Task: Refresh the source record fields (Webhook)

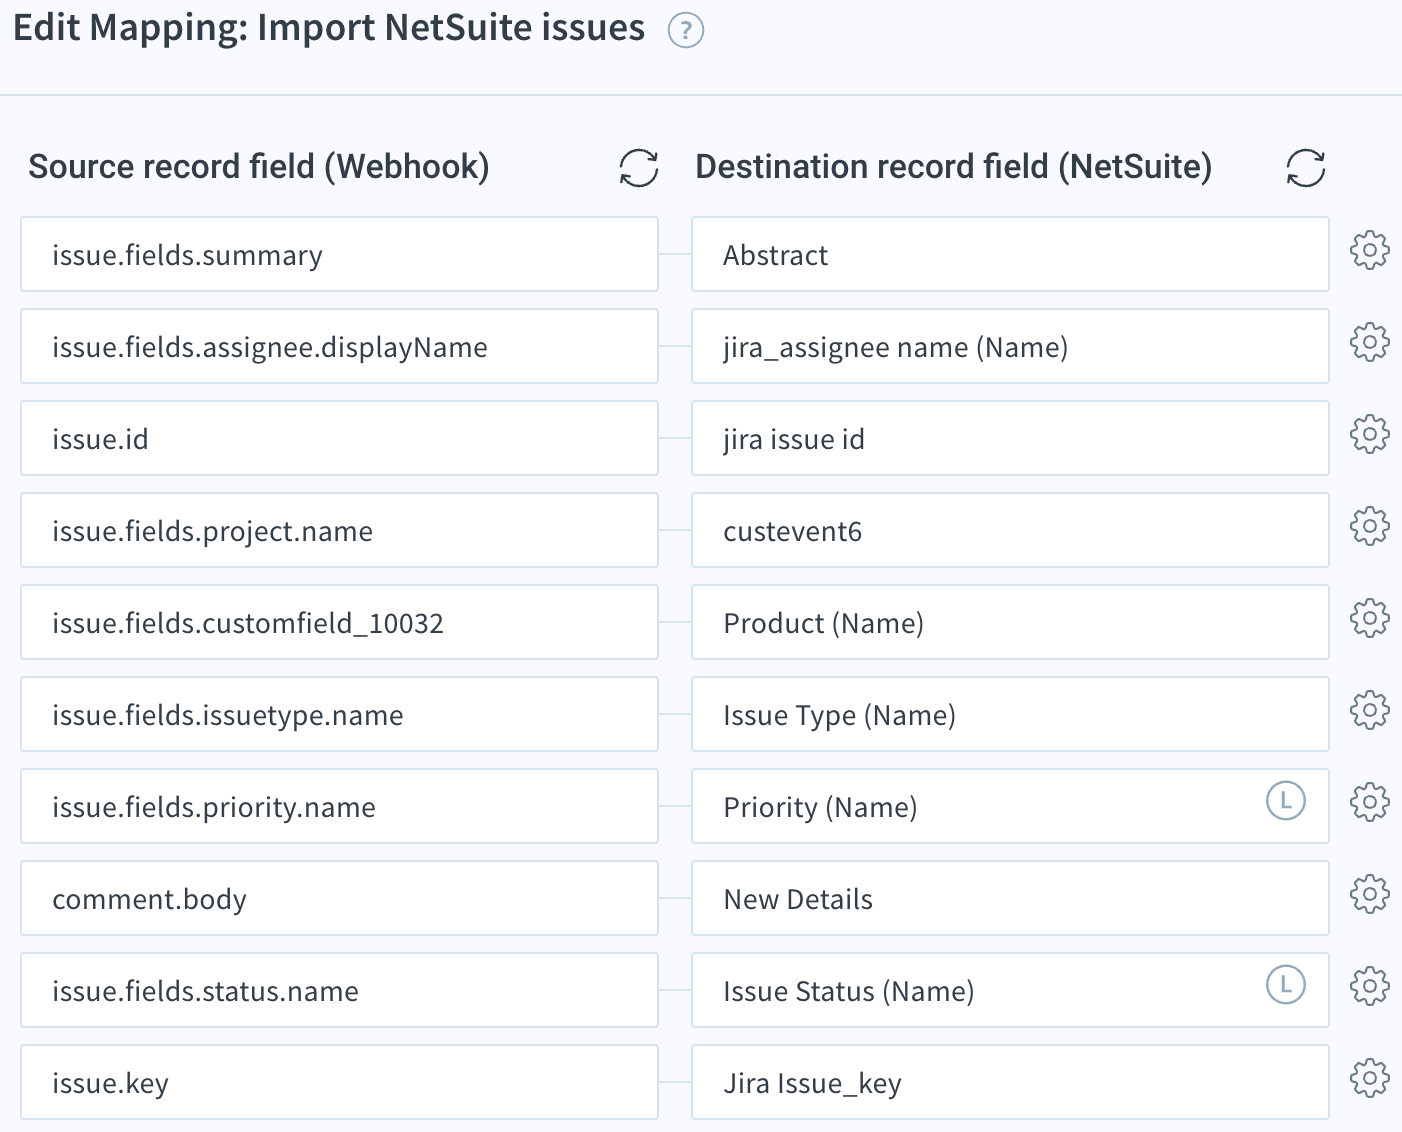Action: (638, 168)
